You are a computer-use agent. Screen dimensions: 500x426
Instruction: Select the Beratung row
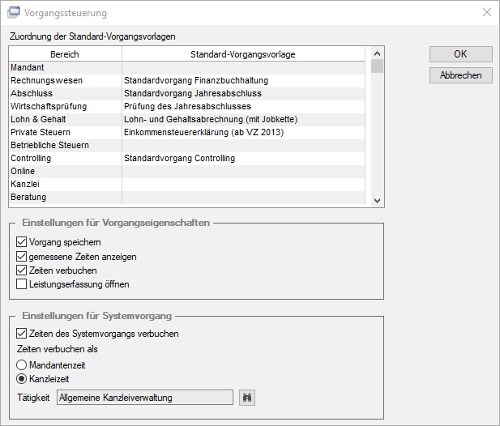(187, 197)
